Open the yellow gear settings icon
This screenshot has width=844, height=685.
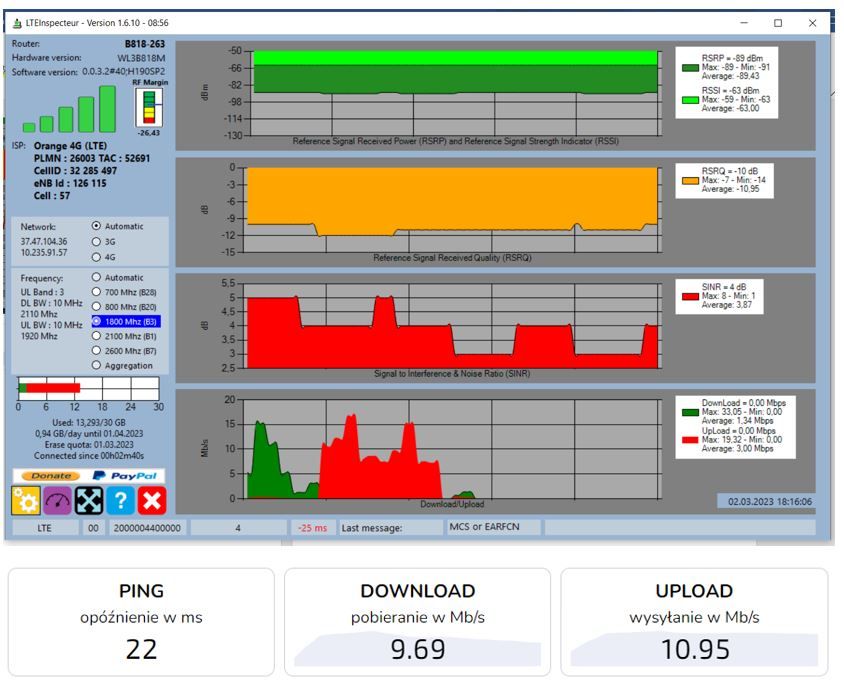point(26,500)
